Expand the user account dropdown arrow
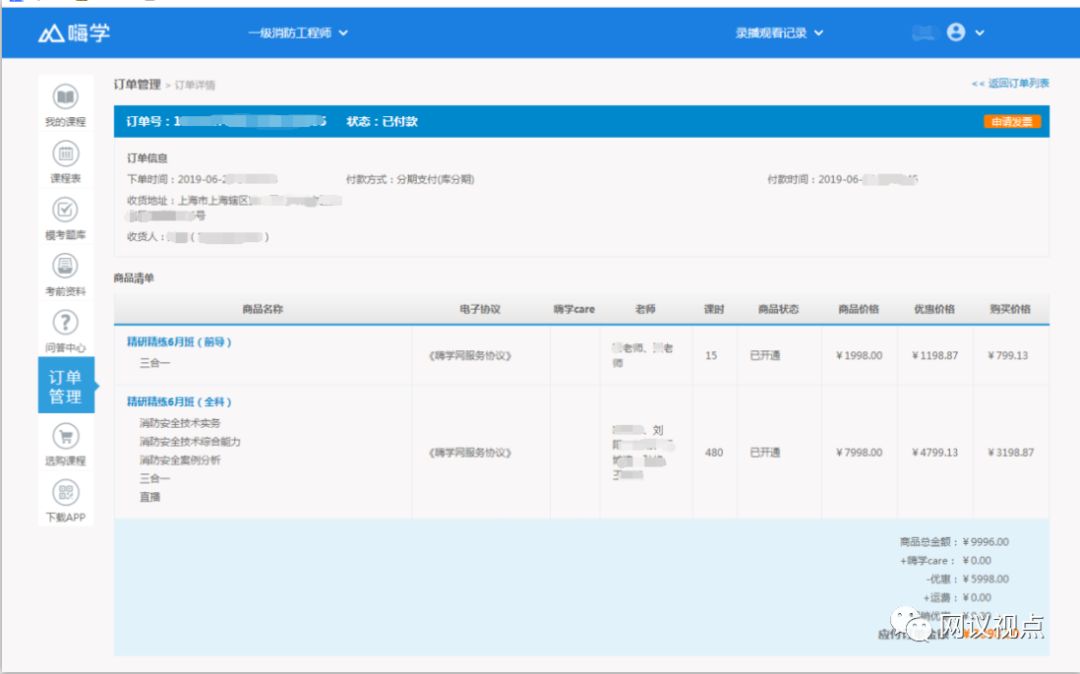 pos(980,33)
